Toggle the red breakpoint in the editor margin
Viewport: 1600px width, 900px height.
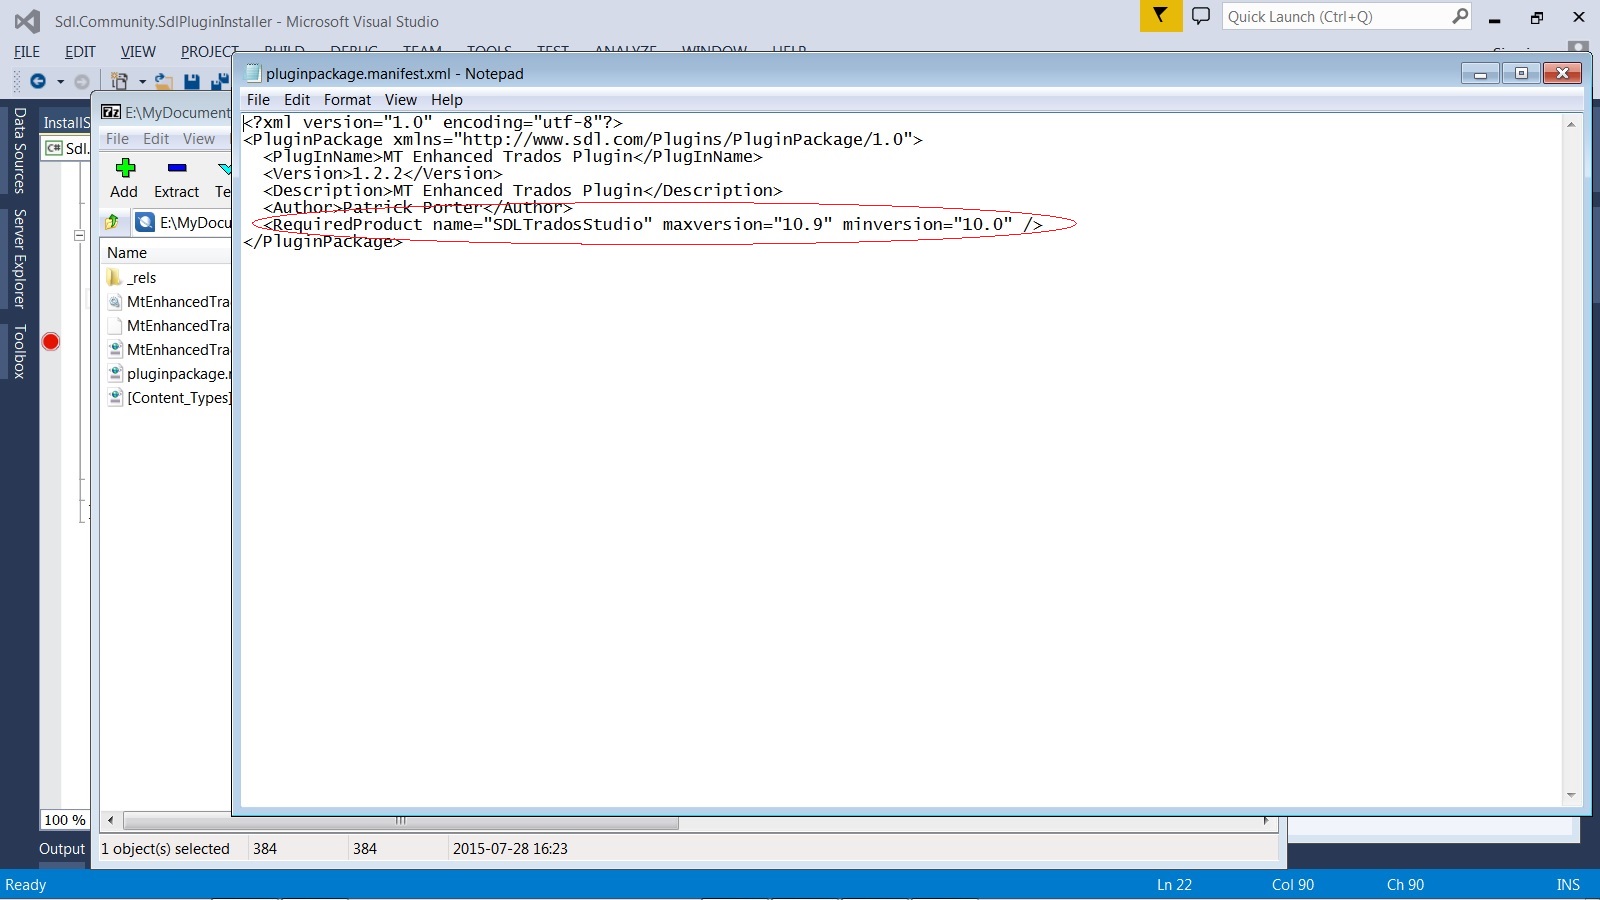click(51, 342)
